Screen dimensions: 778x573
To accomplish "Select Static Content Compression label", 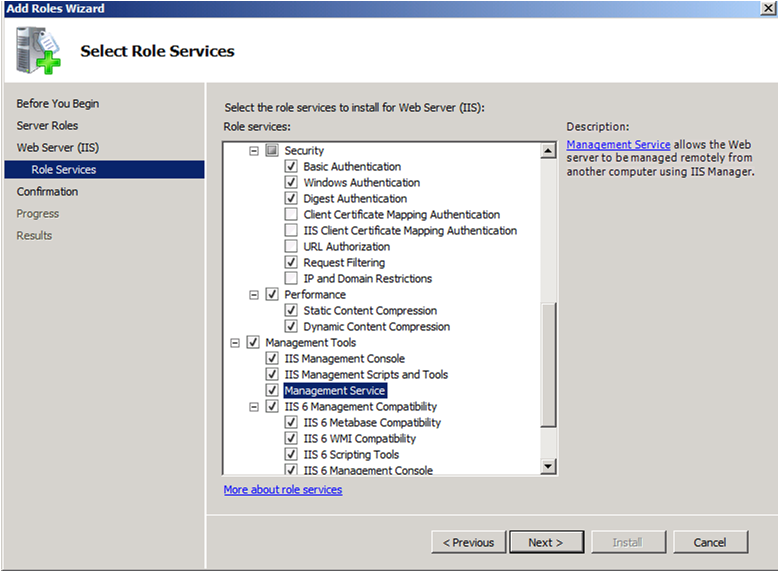I will 370,311.
